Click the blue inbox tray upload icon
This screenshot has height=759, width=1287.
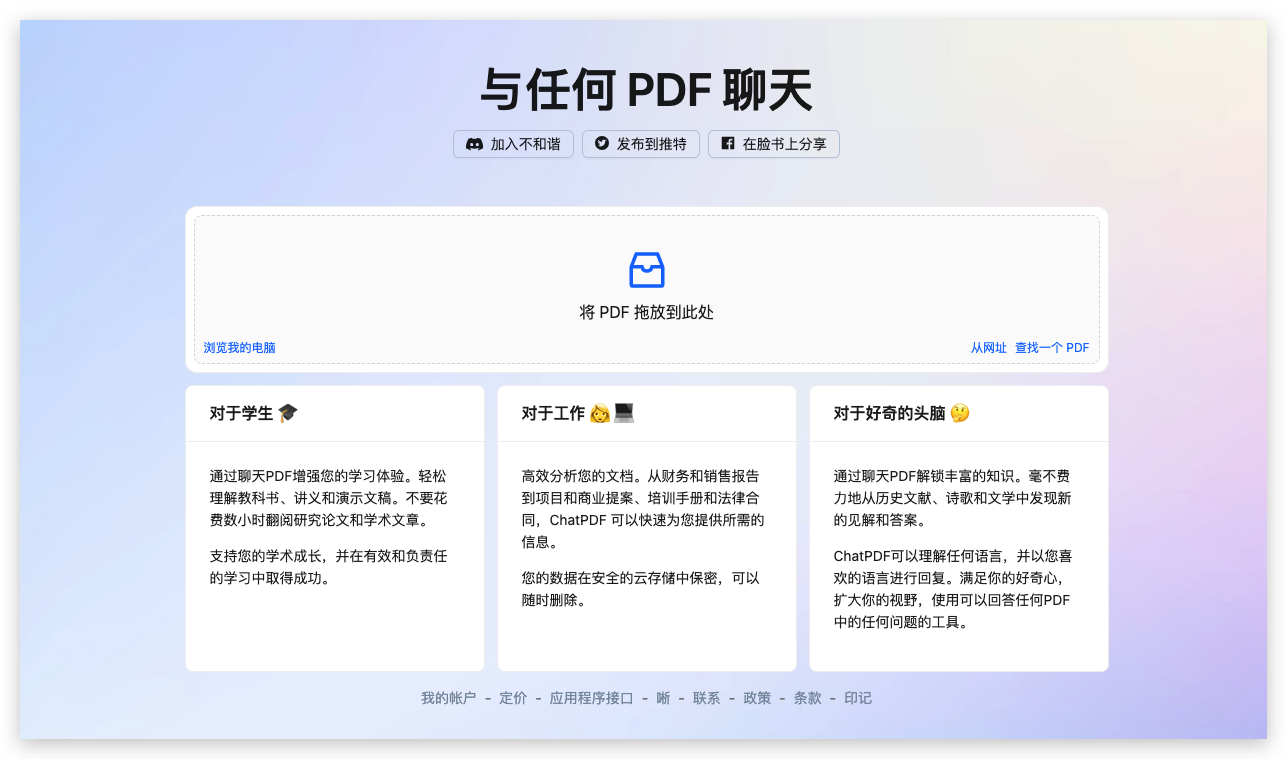click(x=647, y=270)
